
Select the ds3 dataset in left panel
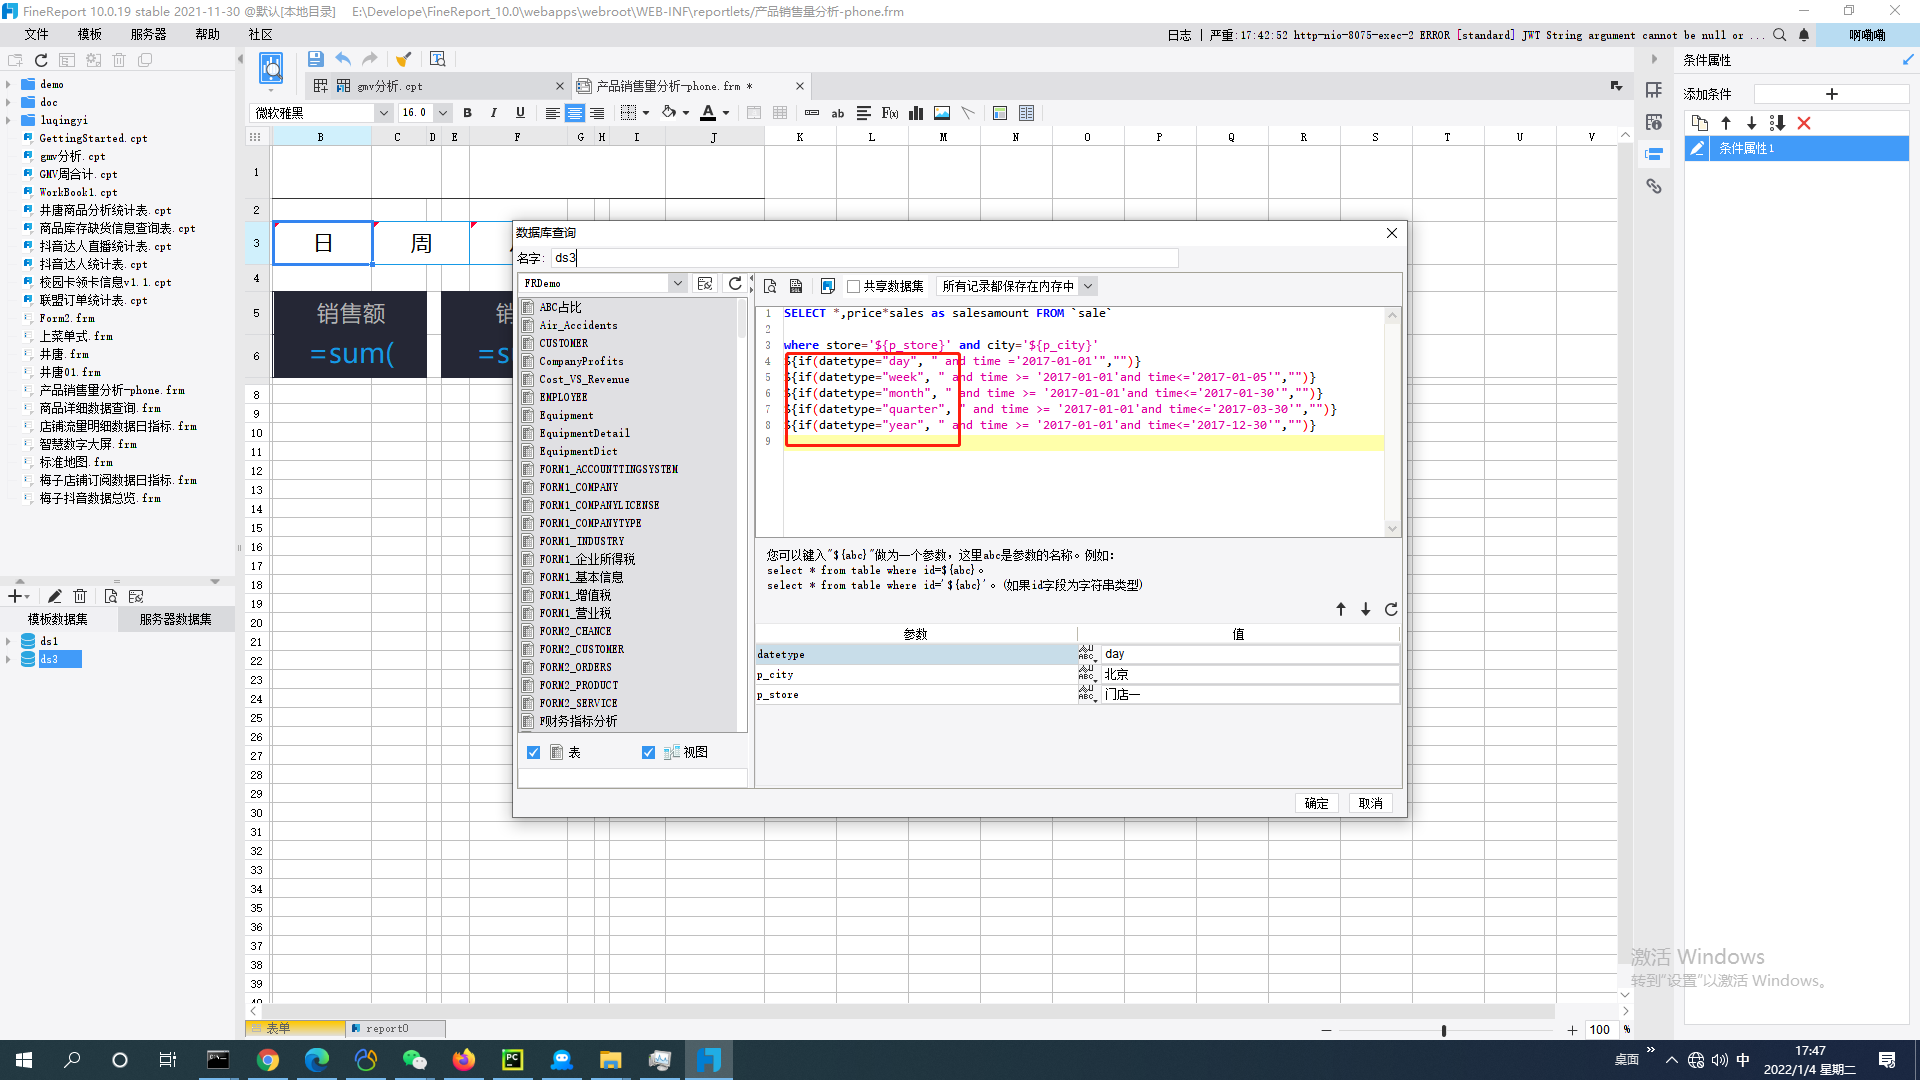(x=51, y=660)
